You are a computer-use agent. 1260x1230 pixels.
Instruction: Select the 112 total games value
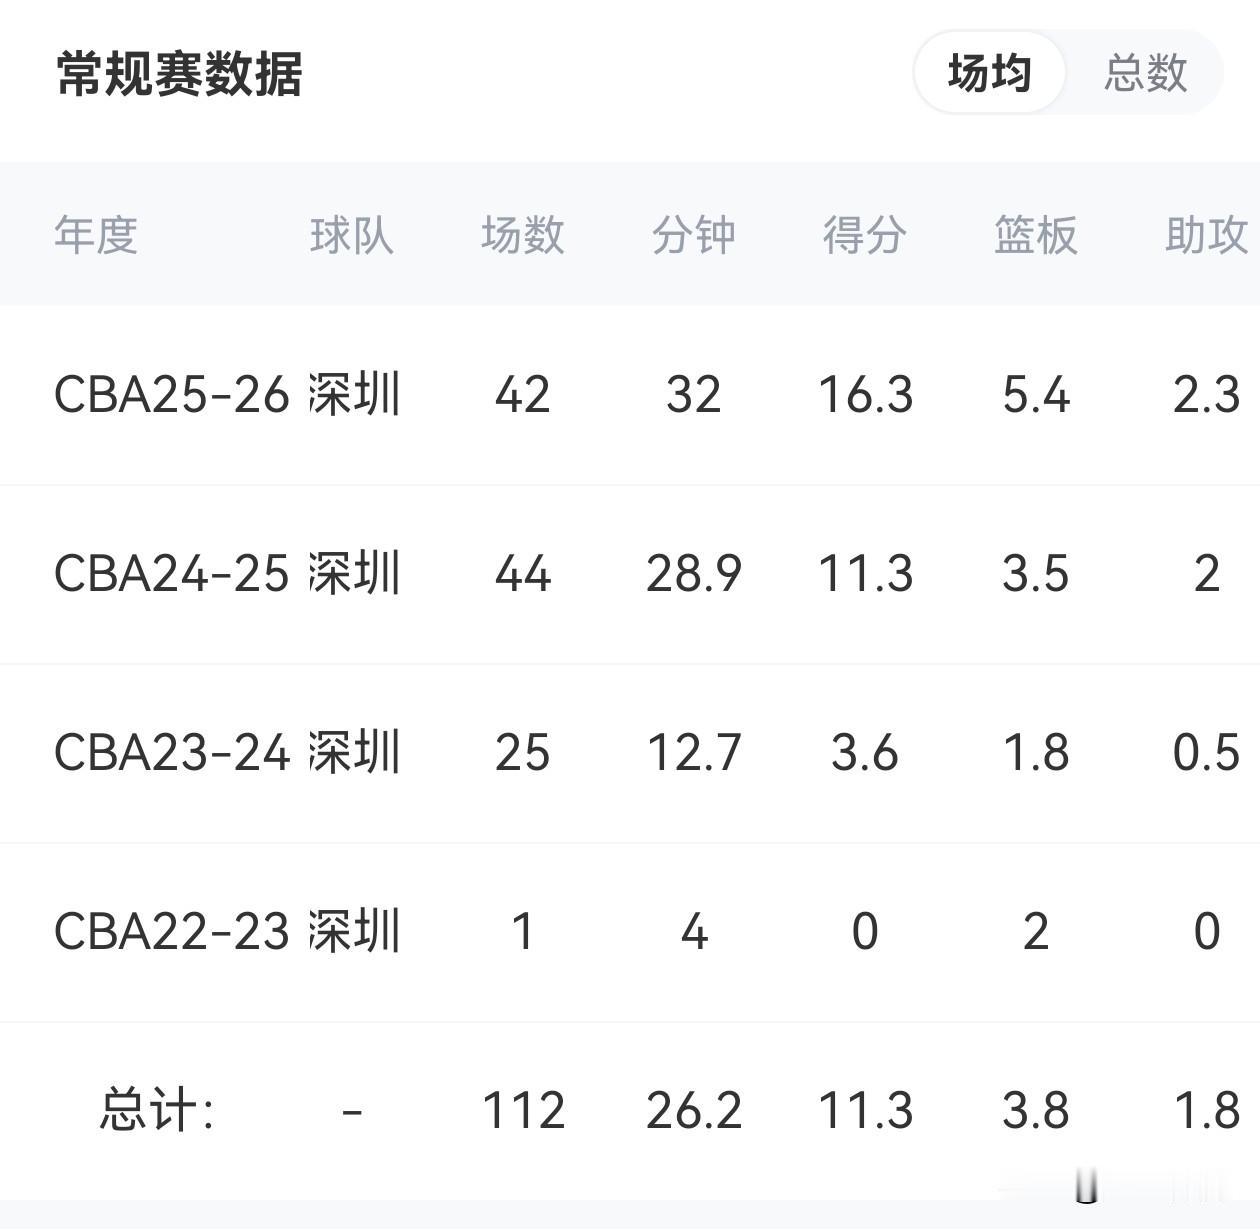[523, 1111]
